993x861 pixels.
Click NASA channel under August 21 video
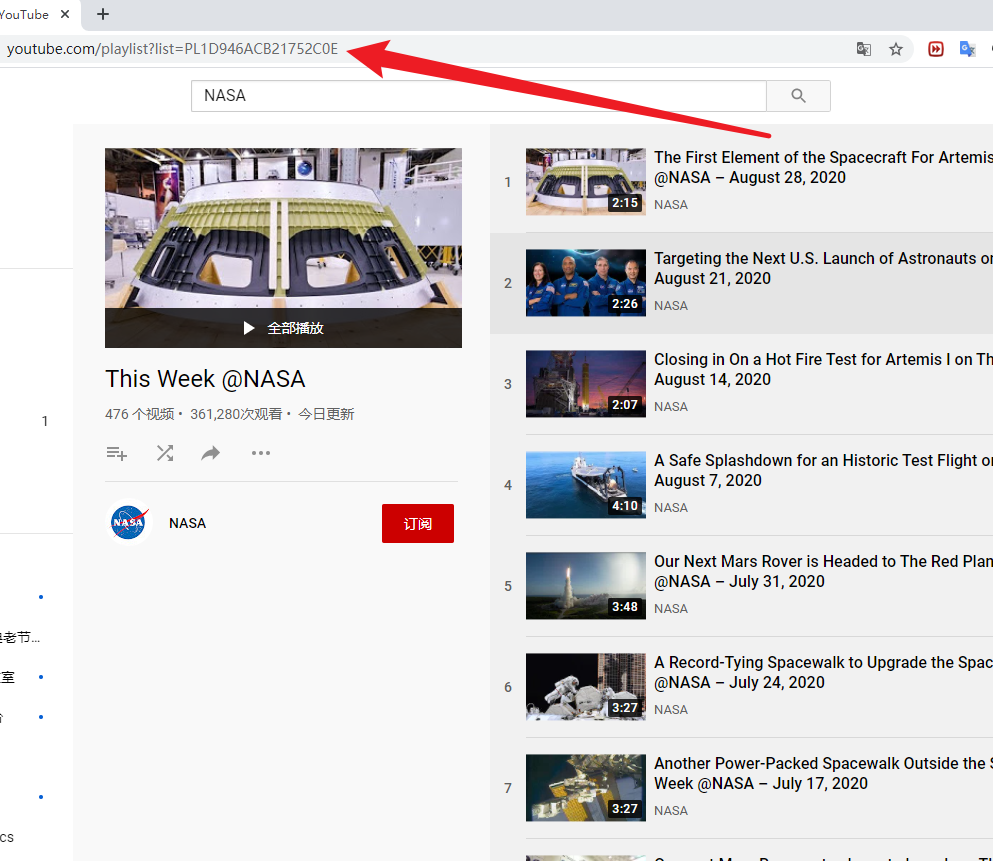[x=671, y=306]
